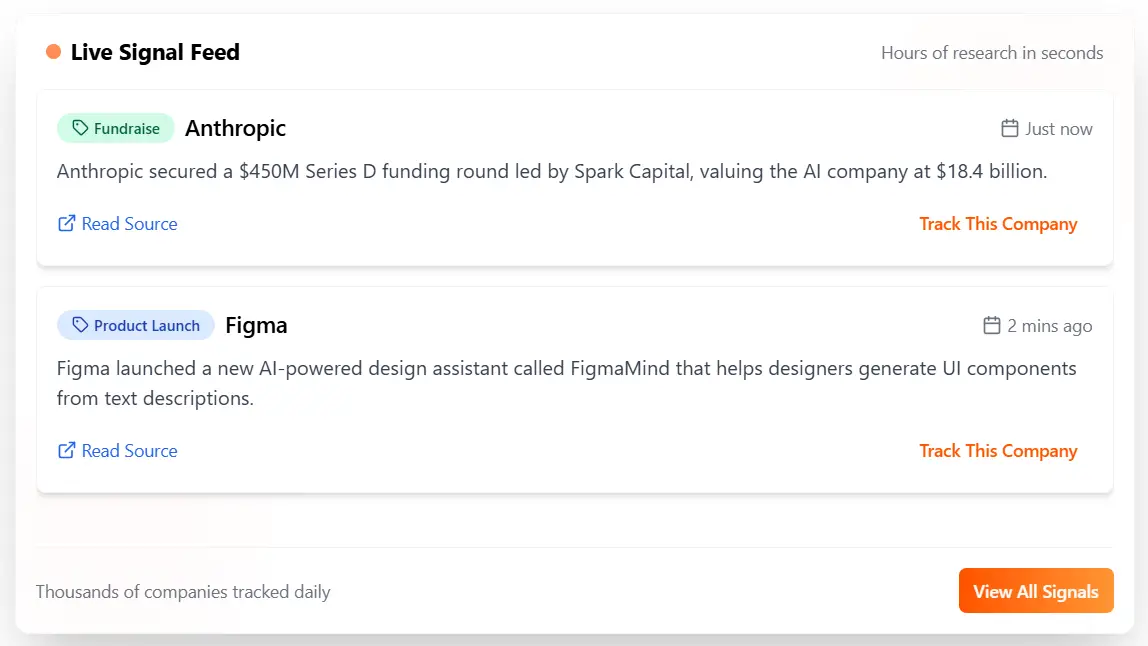Select the Figma company name
The height and width of the screenshot is (646, 1148).
point(256,325)
